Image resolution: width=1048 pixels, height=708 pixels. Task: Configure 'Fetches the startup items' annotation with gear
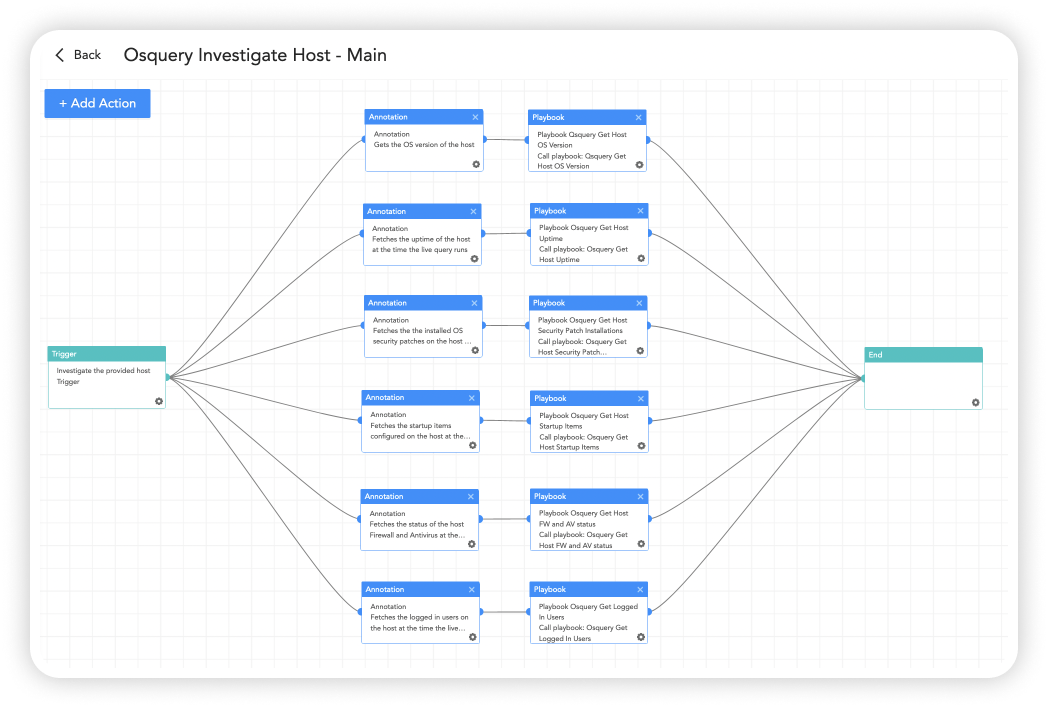tap(473, 445)
